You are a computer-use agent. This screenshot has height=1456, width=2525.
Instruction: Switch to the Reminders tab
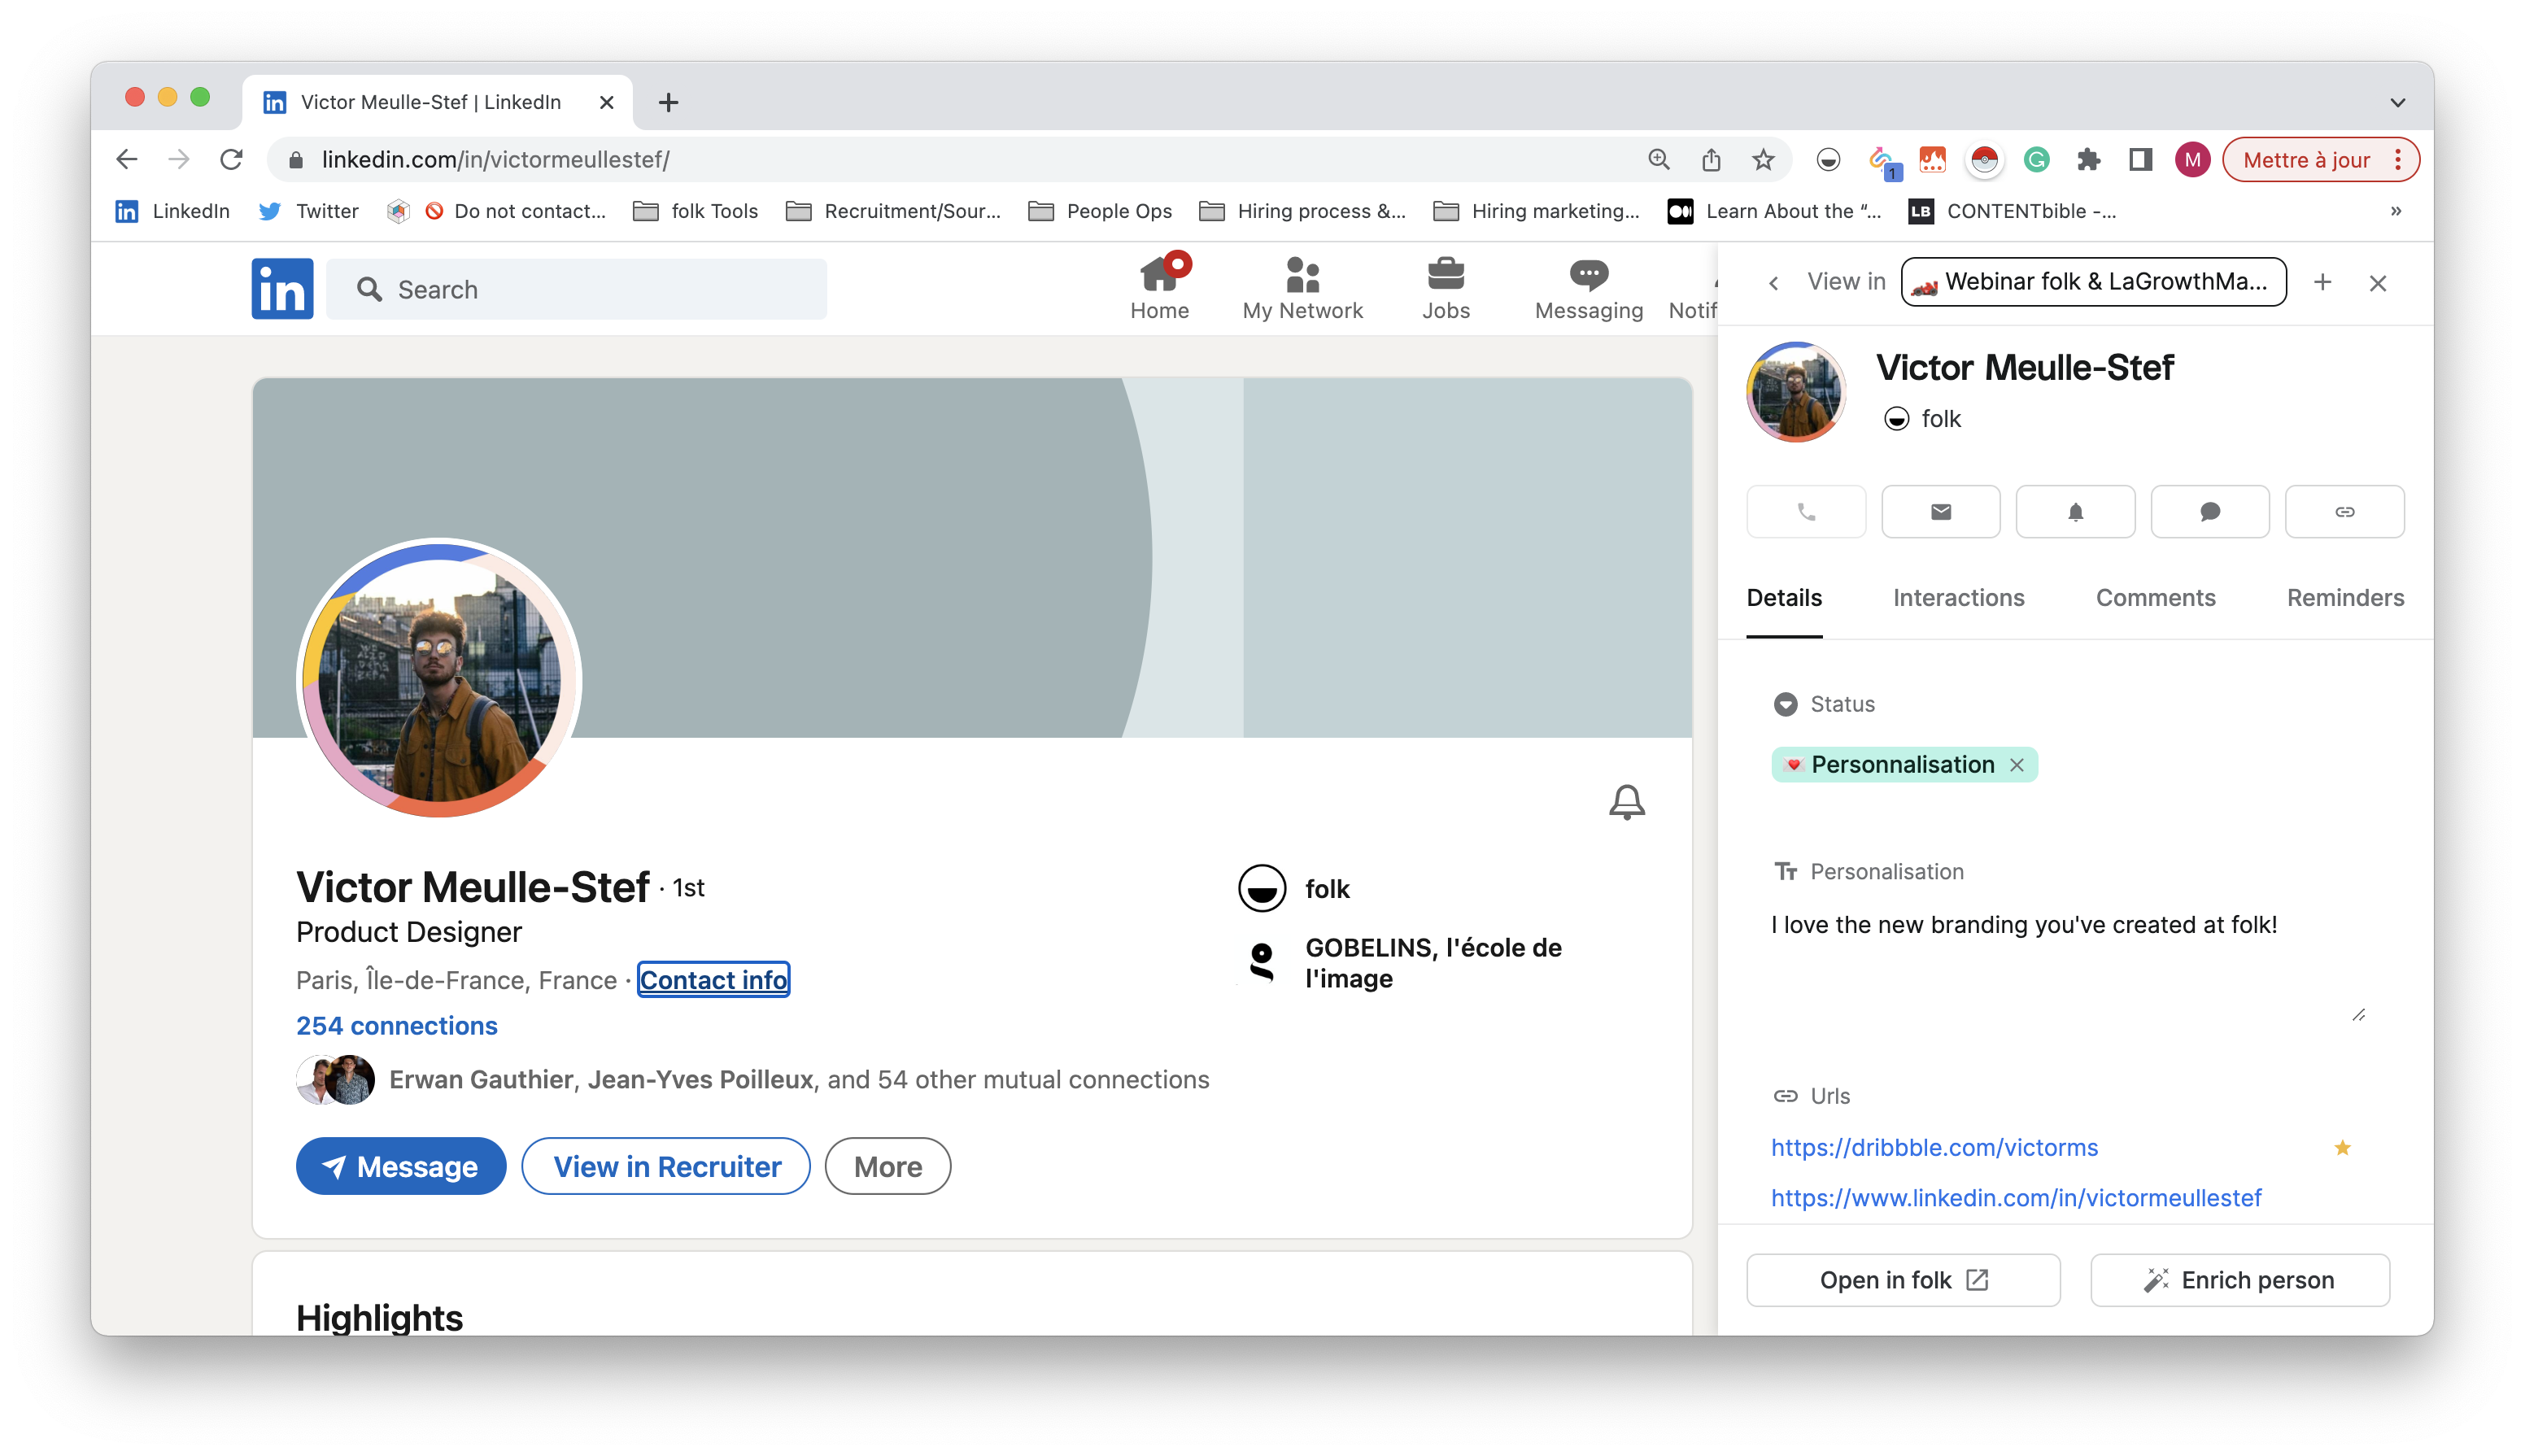coord(2345,598)
